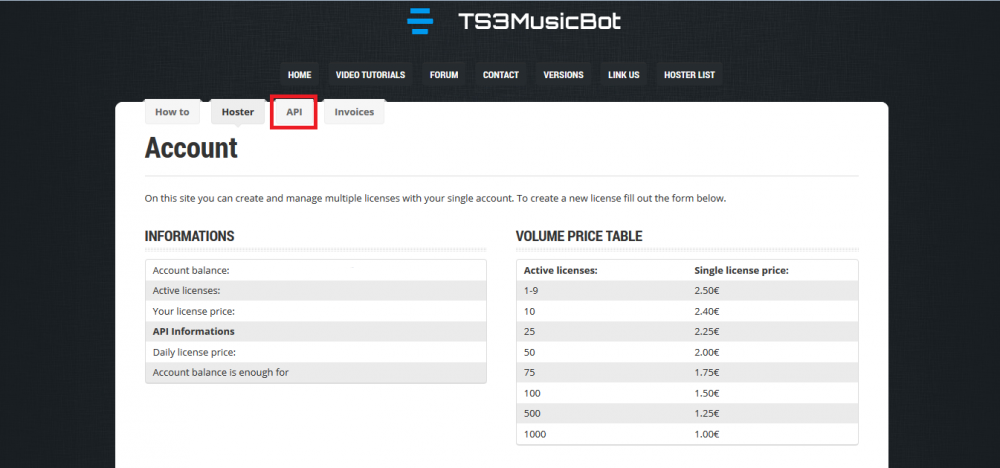
Task: Click the Account heading
Action: tap(191, 148)
